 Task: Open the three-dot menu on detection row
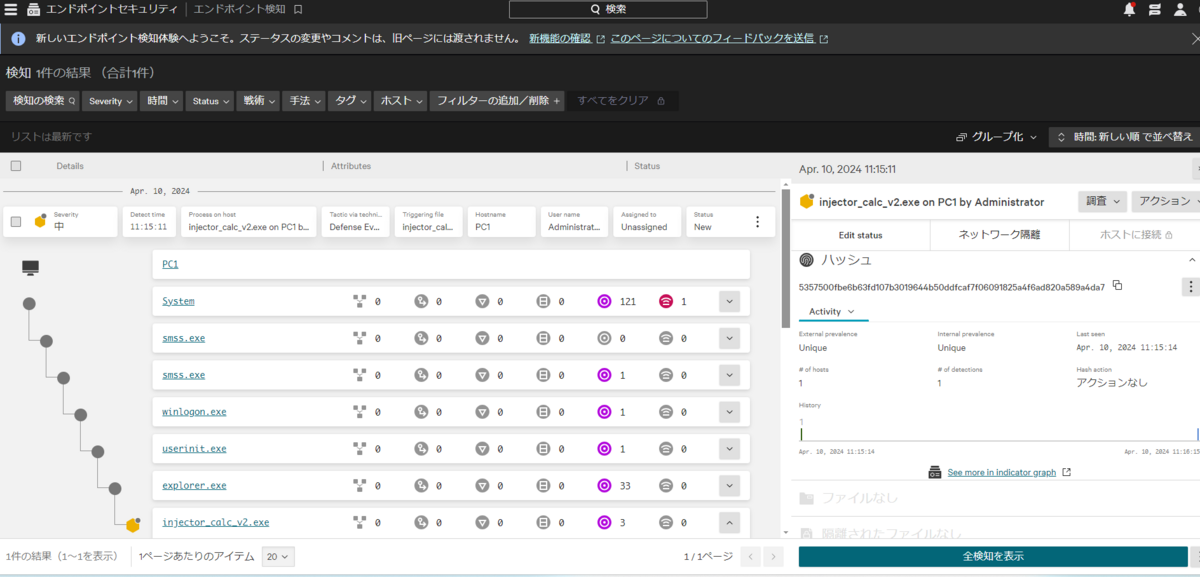click(757, 222)
